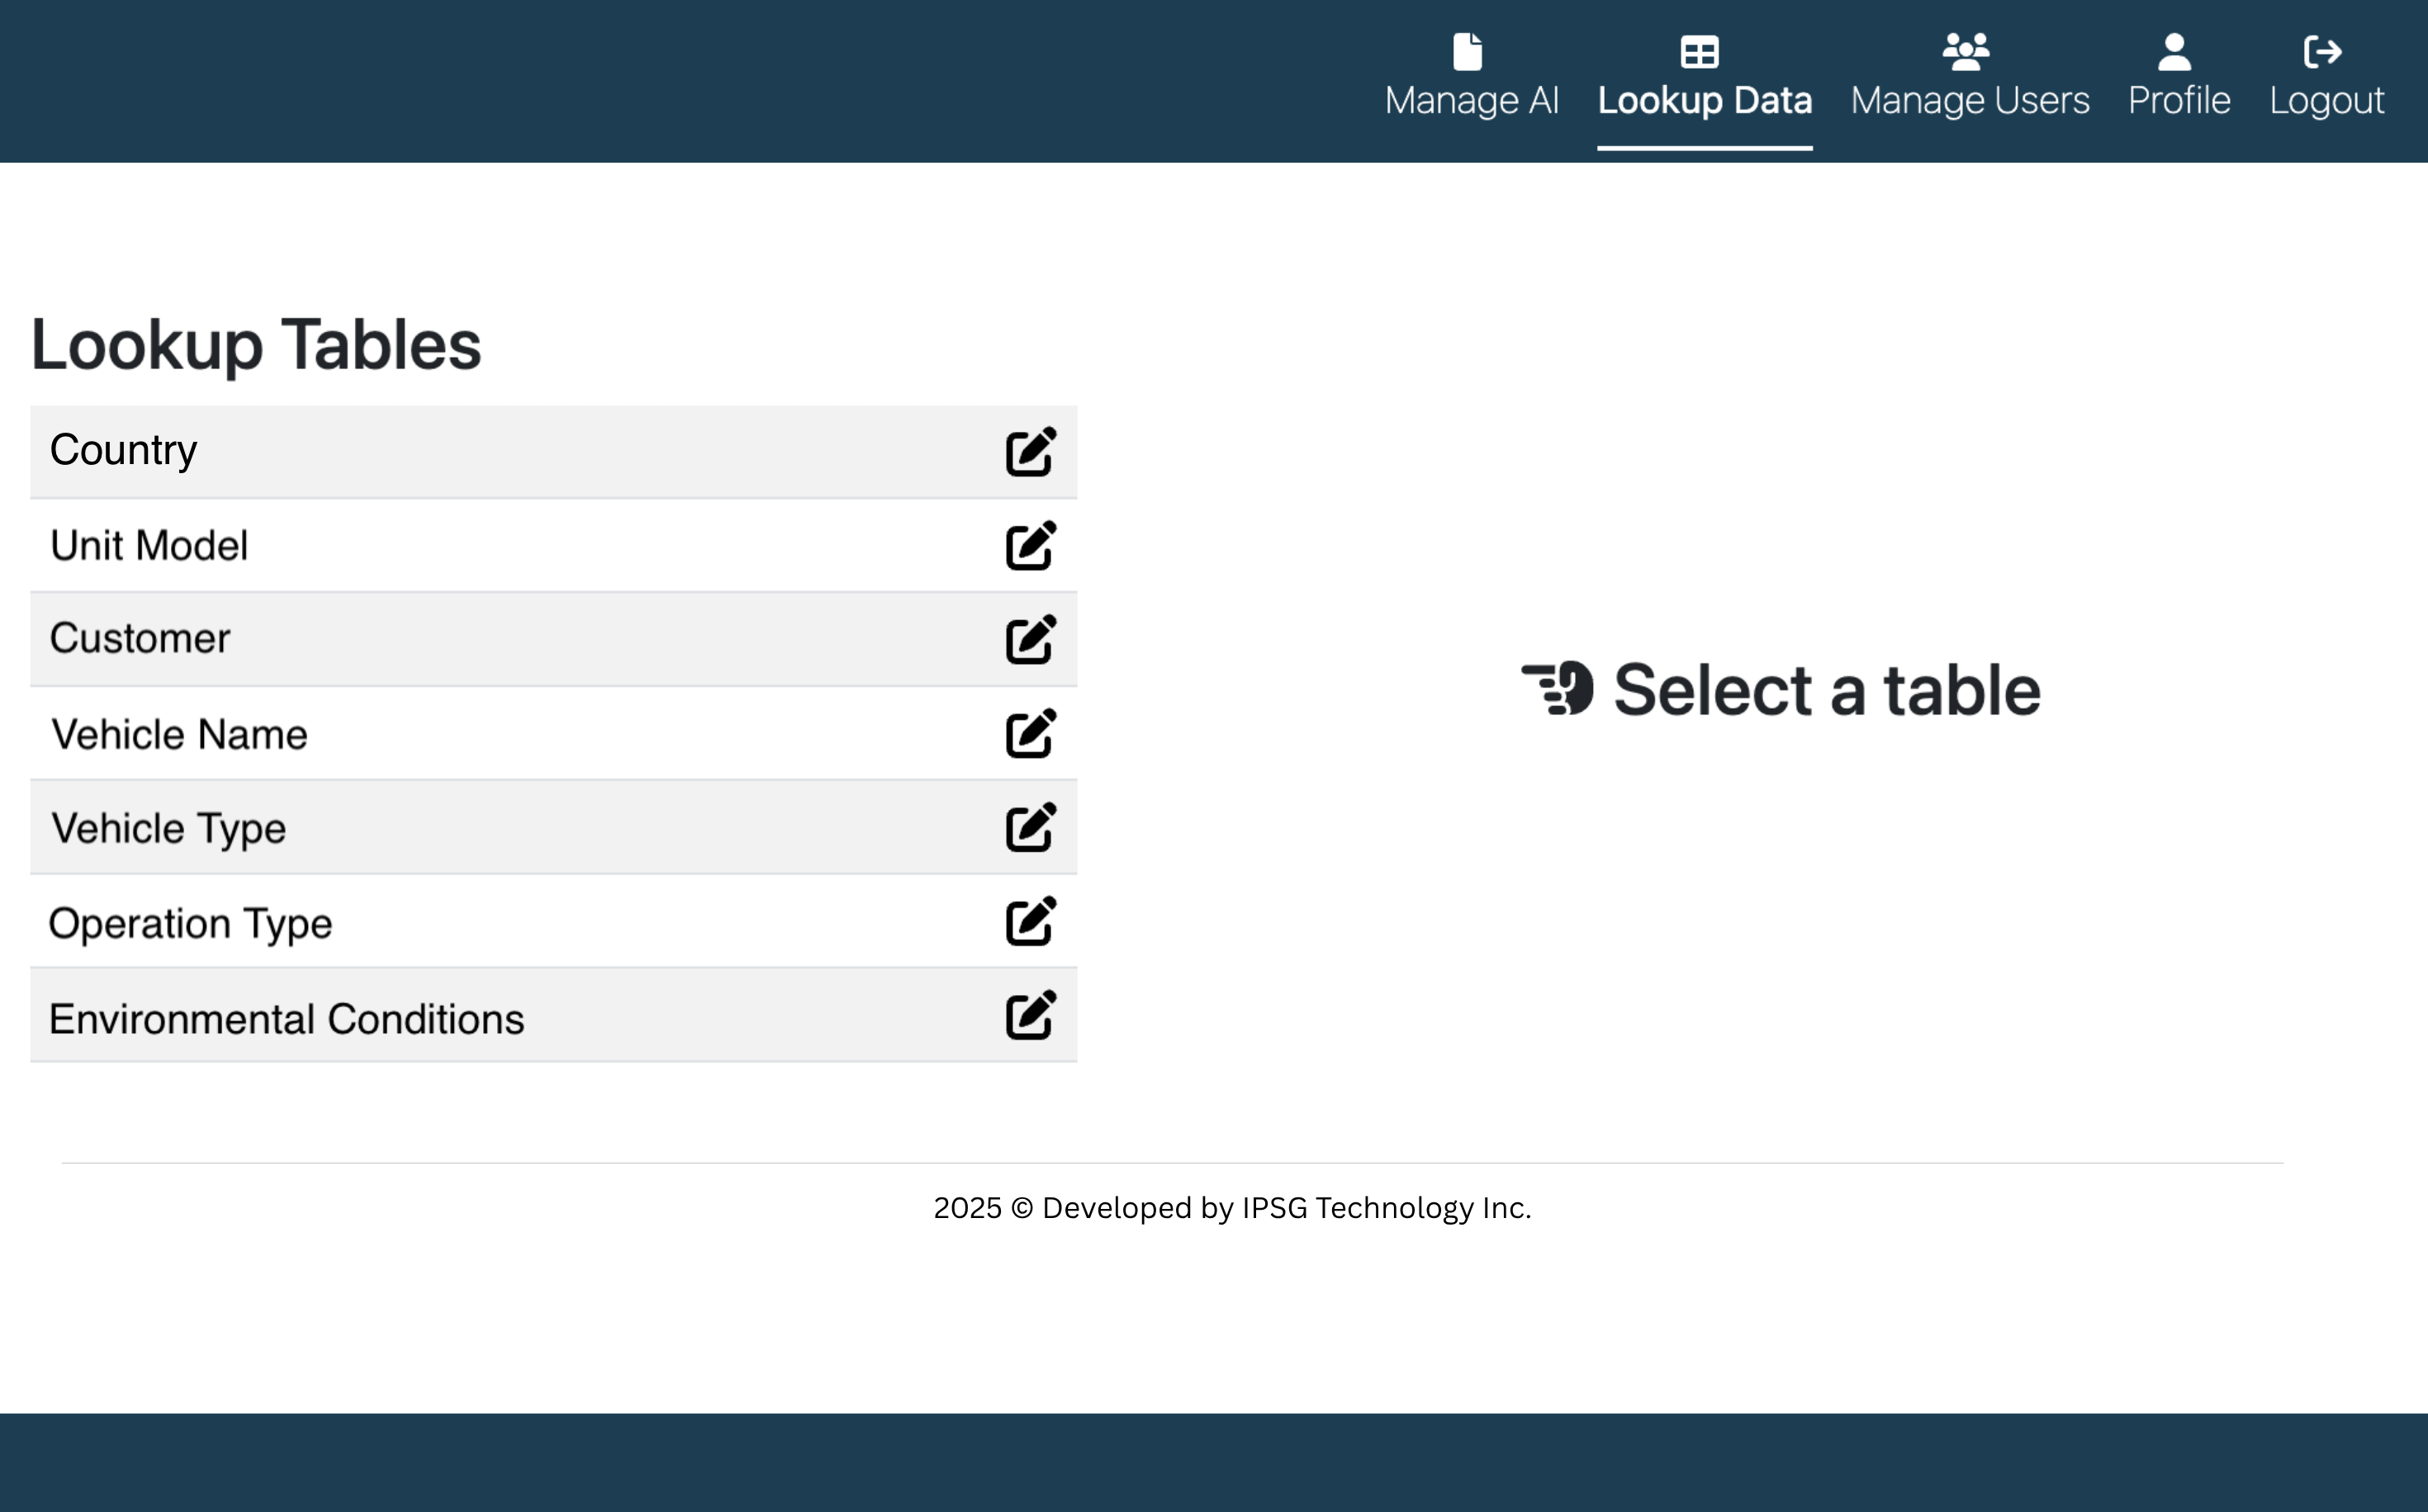Click the Profile person icon
This screenshot has height=1512, width=2428.
2174,52
